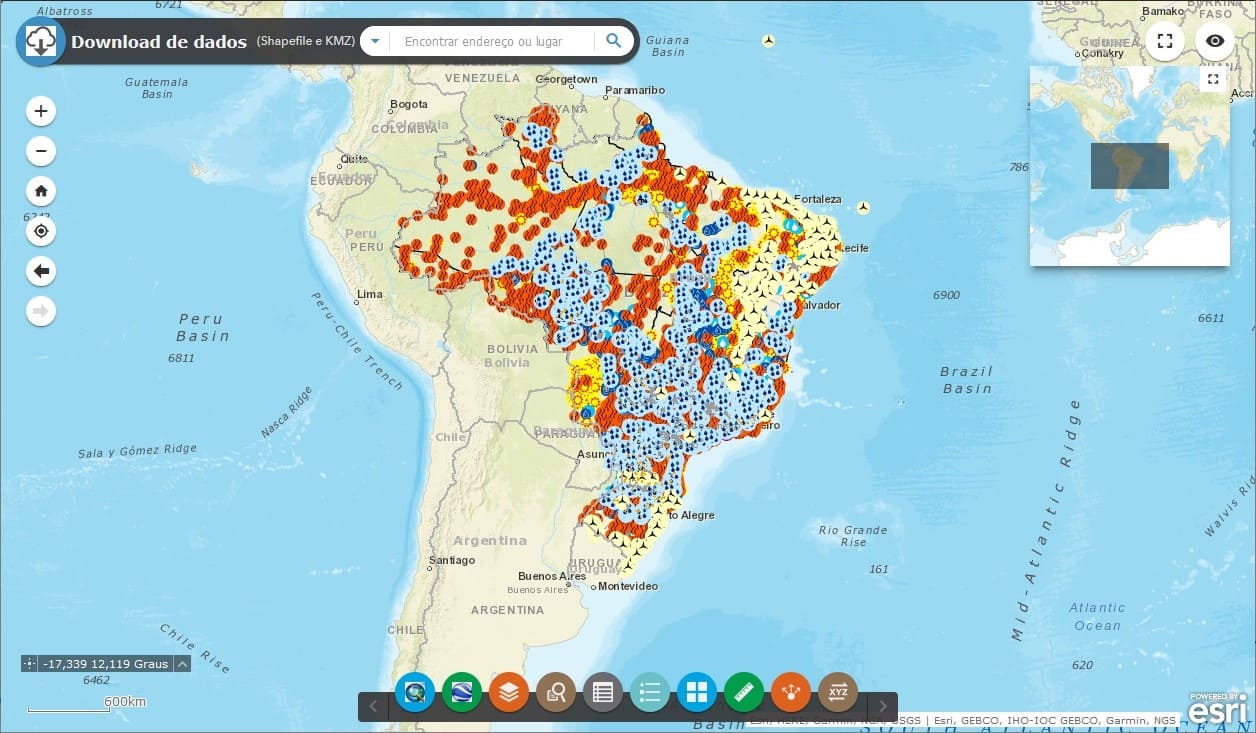Go to next extent with forward arrow
The width and height of the screenshot is (1256, 733).
click(x=41, y=311)
